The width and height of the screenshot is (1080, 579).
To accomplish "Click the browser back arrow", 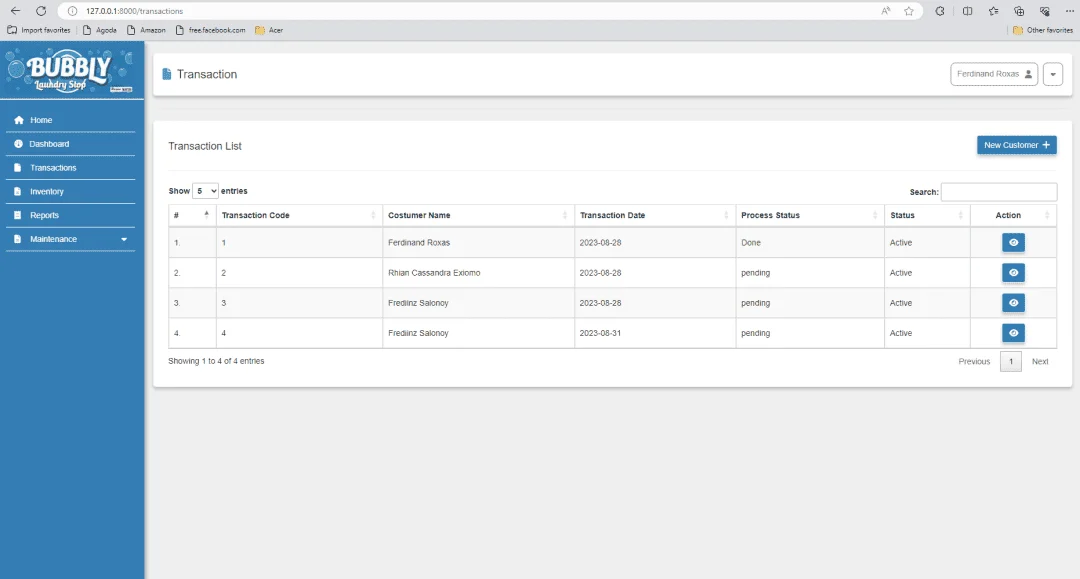I will (15, 11).
